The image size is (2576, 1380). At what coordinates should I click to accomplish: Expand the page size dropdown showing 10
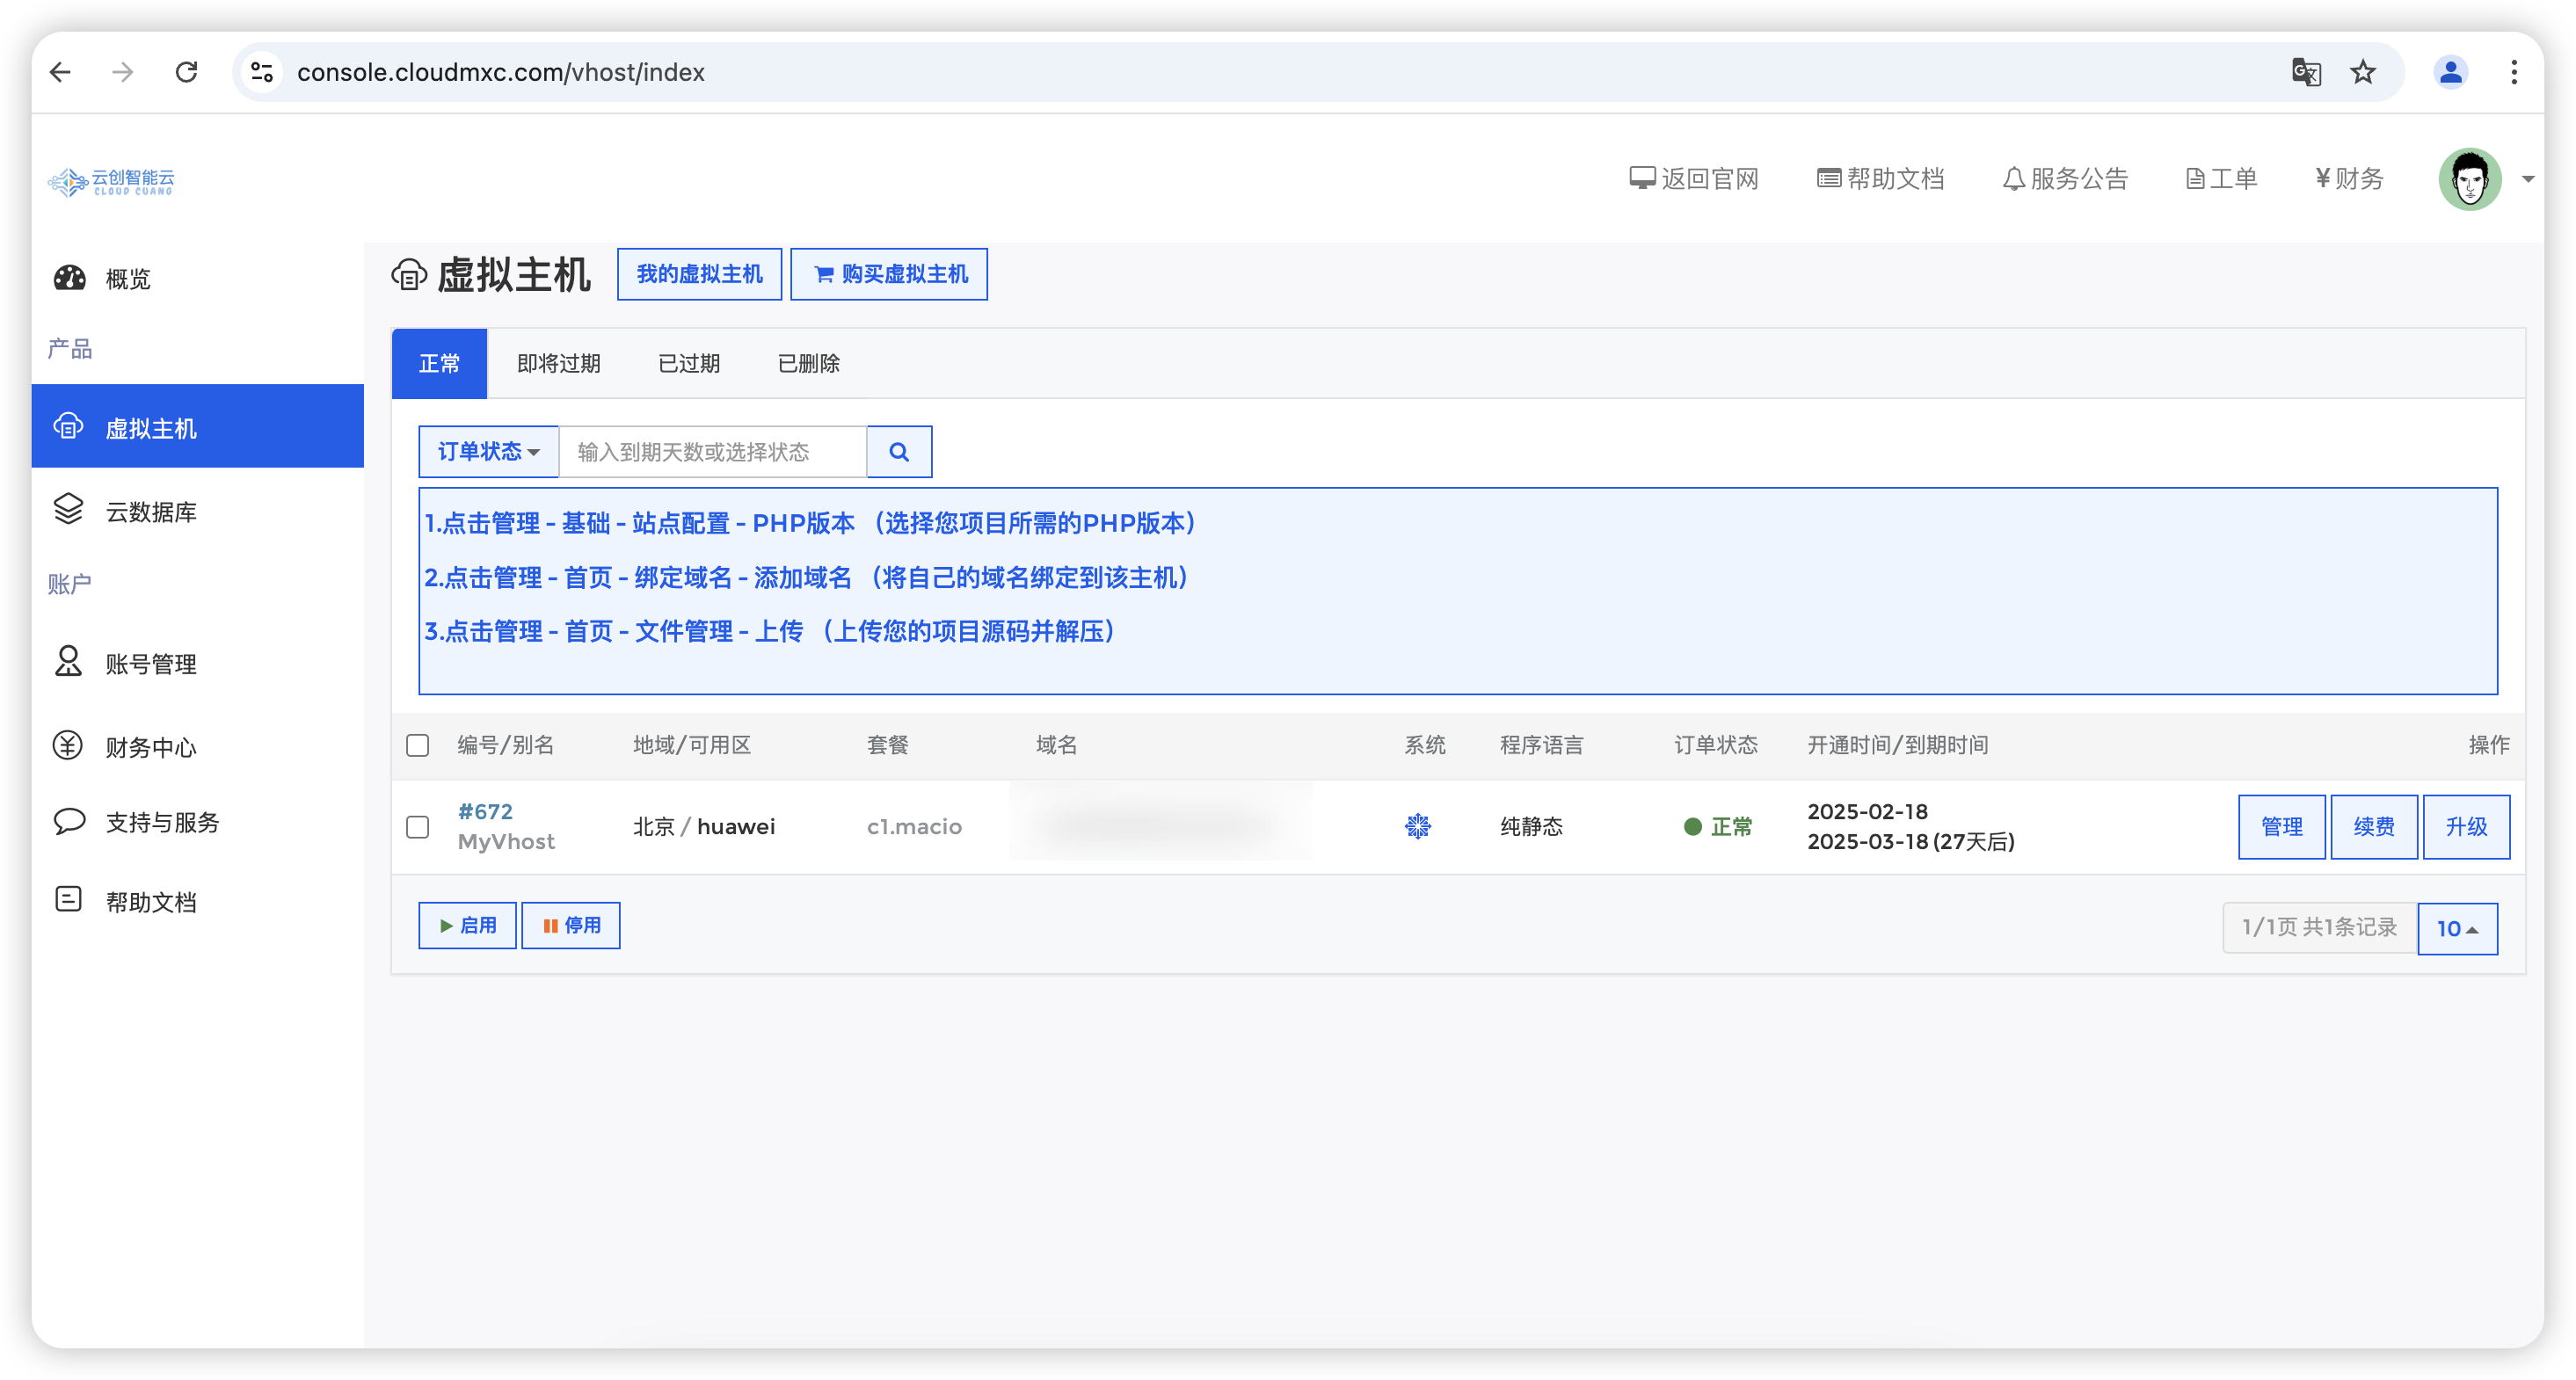click(x=2457, y=928)
